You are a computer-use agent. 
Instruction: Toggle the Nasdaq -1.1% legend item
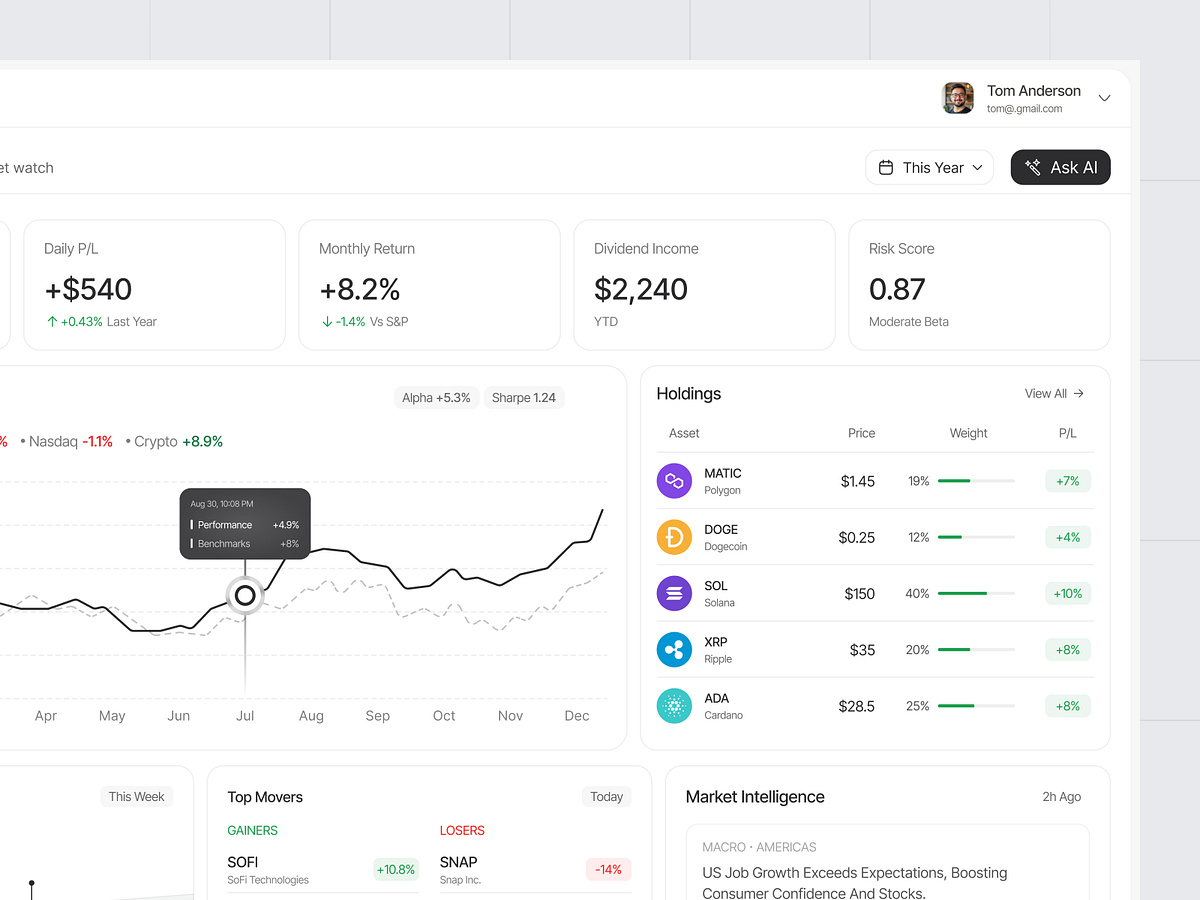pos(66,441)
